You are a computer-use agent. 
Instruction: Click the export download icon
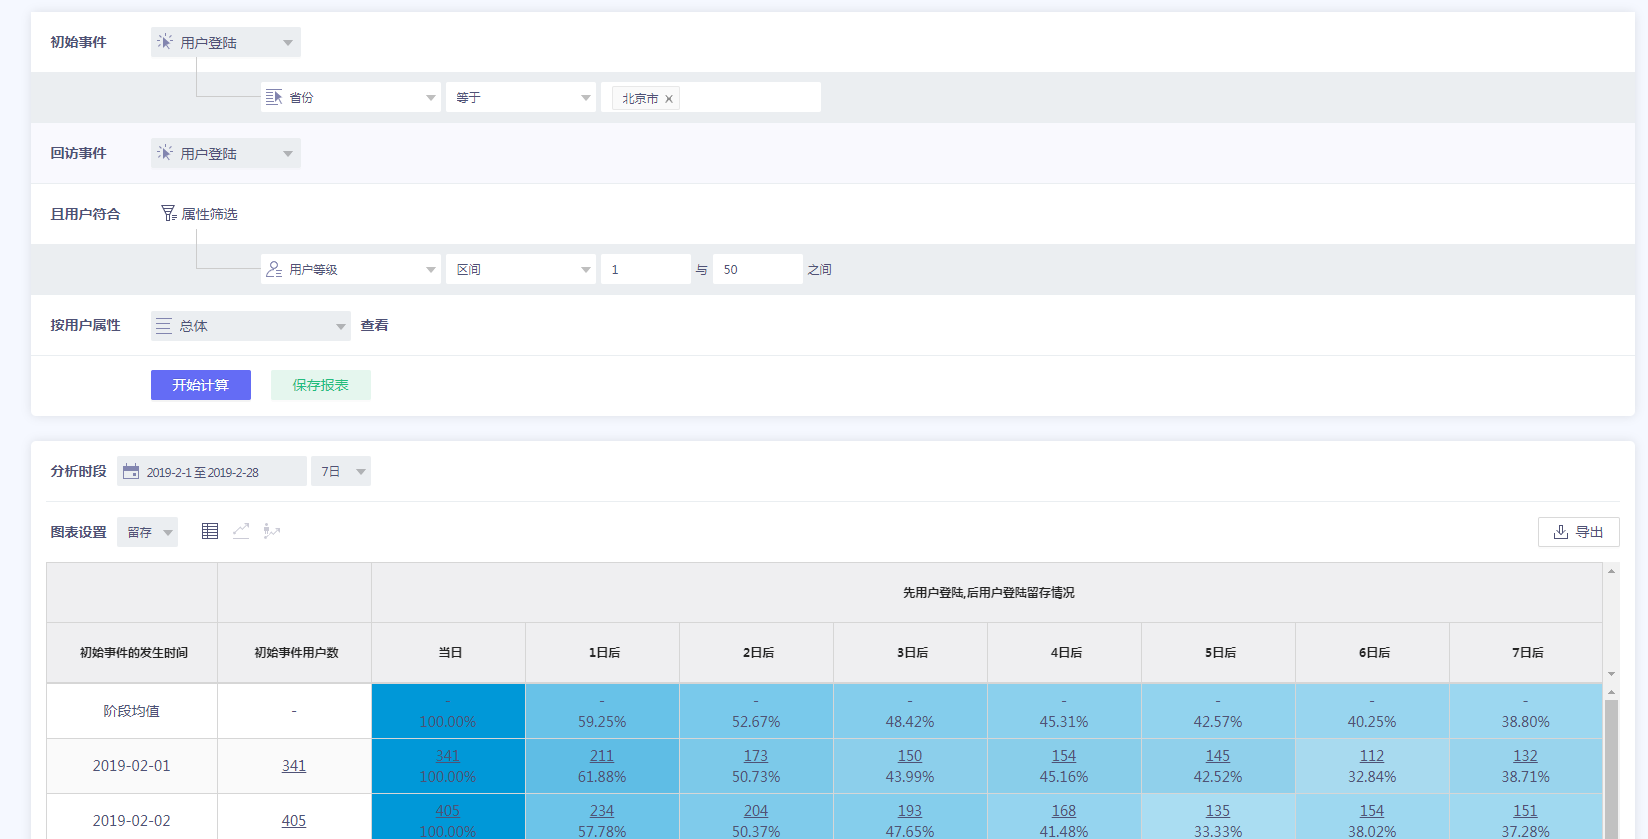(1560, 532)
